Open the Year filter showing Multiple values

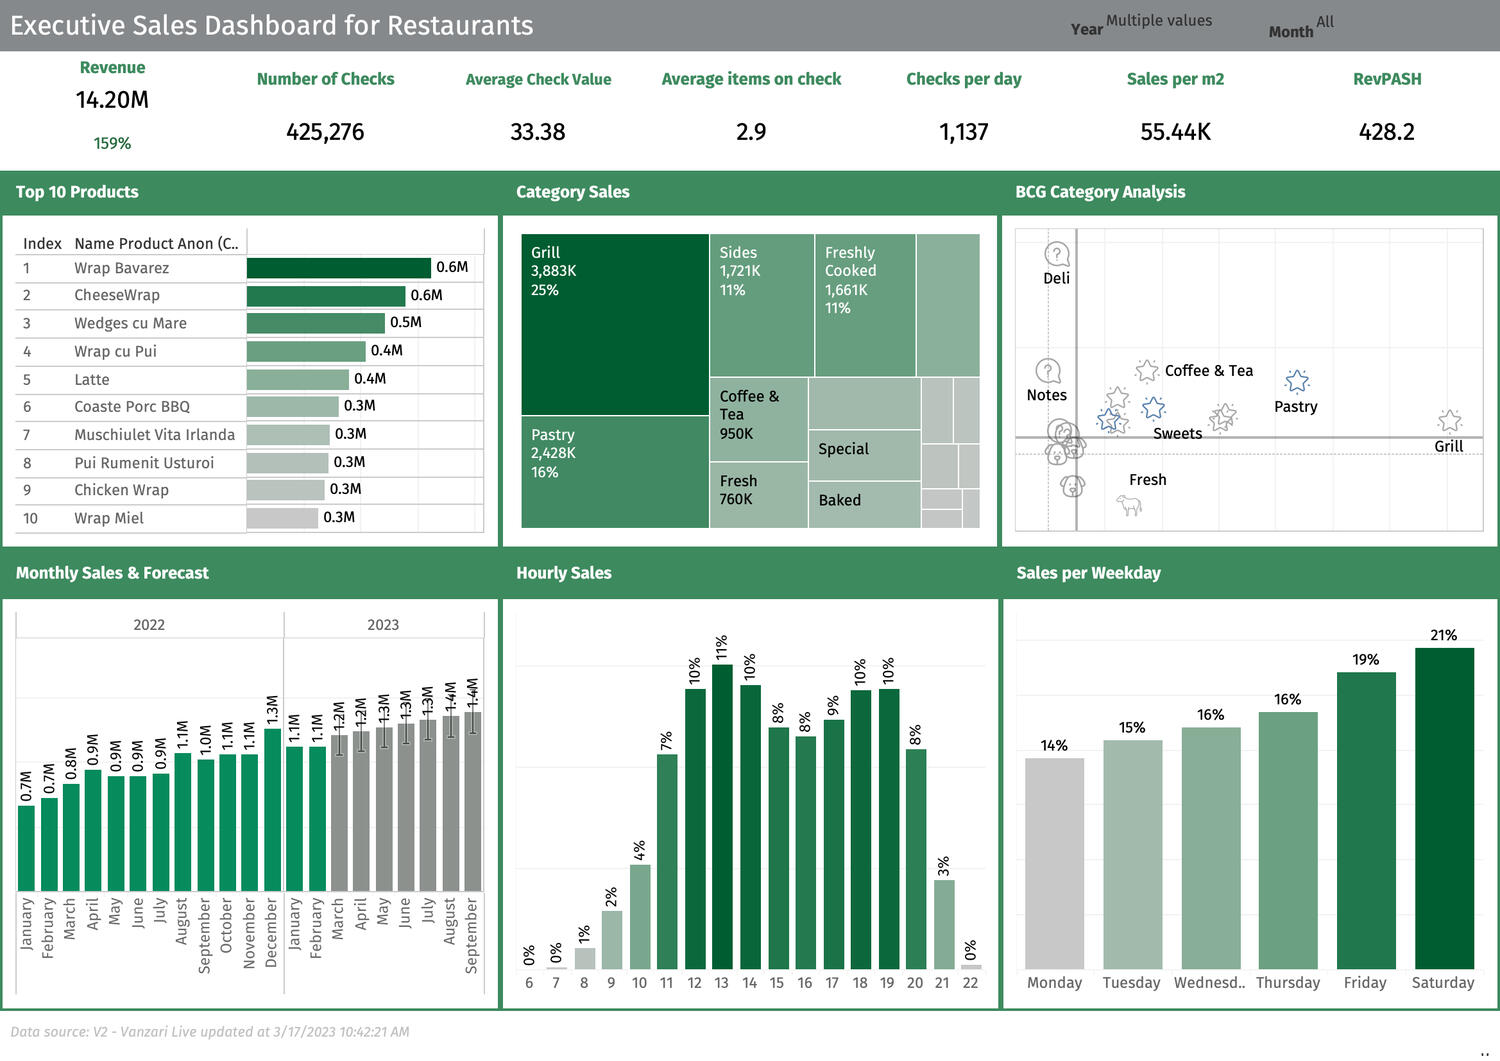click(1158, 21)
